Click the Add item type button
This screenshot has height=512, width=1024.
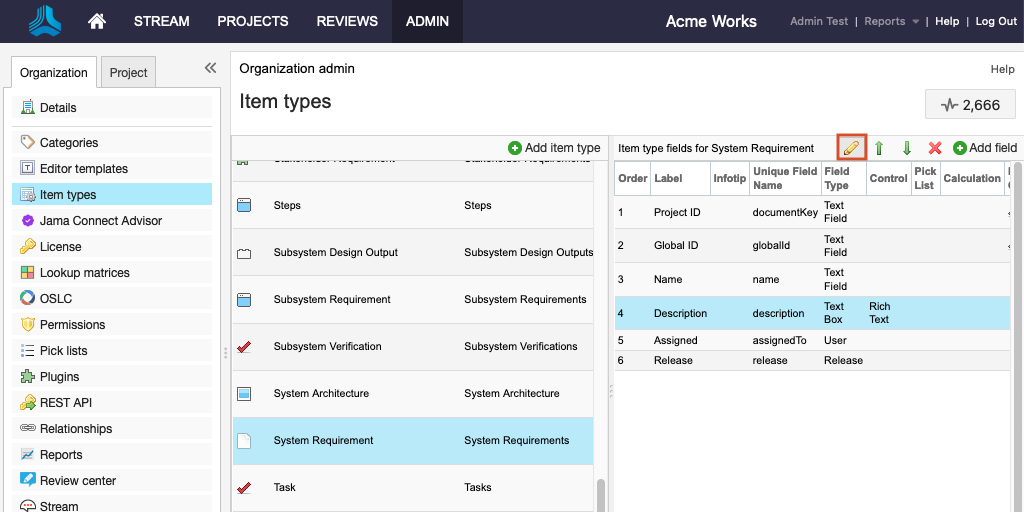(x=554, y=148)
